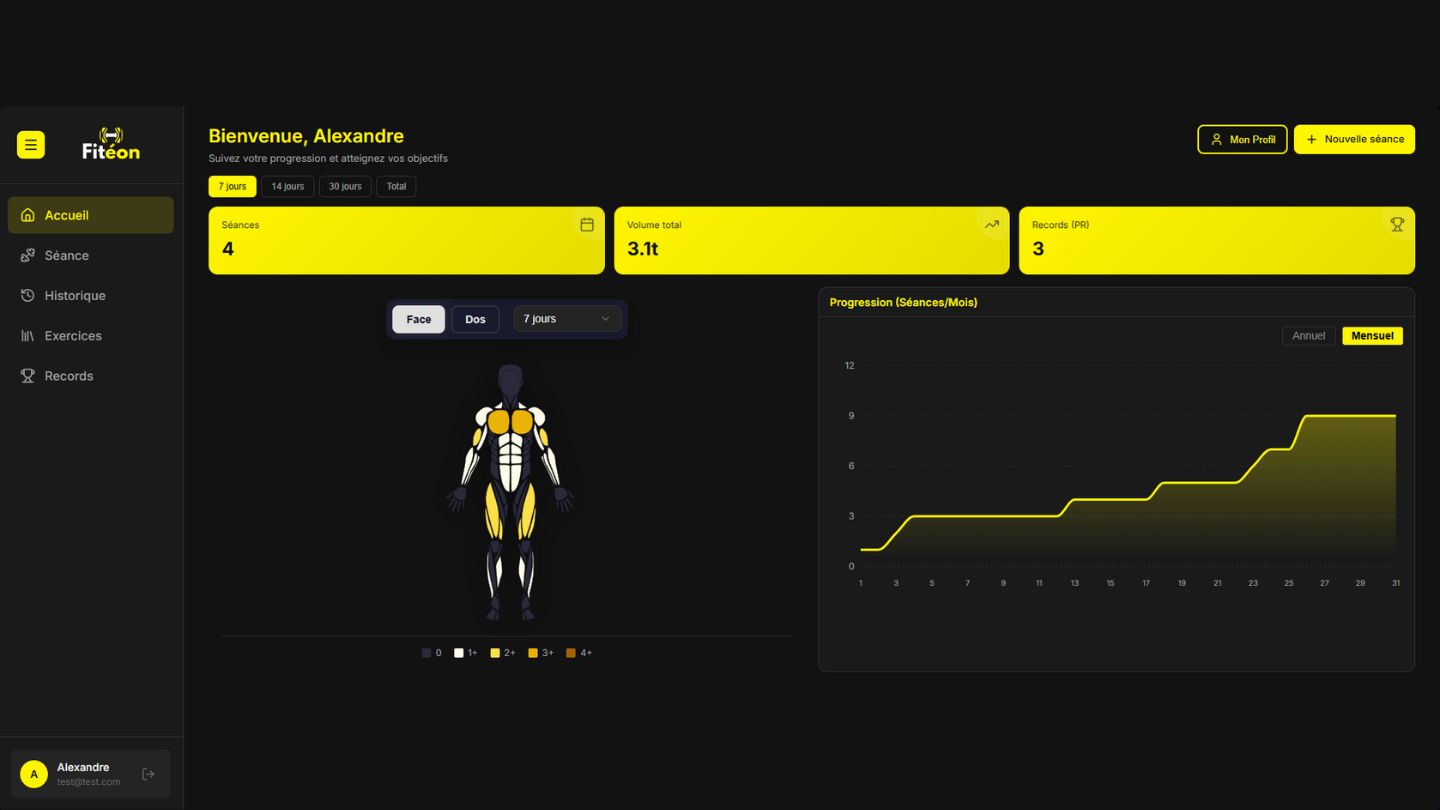The width and height of the screenshot is (1440, 810).
Task: Click the chest muscles on the body figure
Action: (x=510, y=422)
